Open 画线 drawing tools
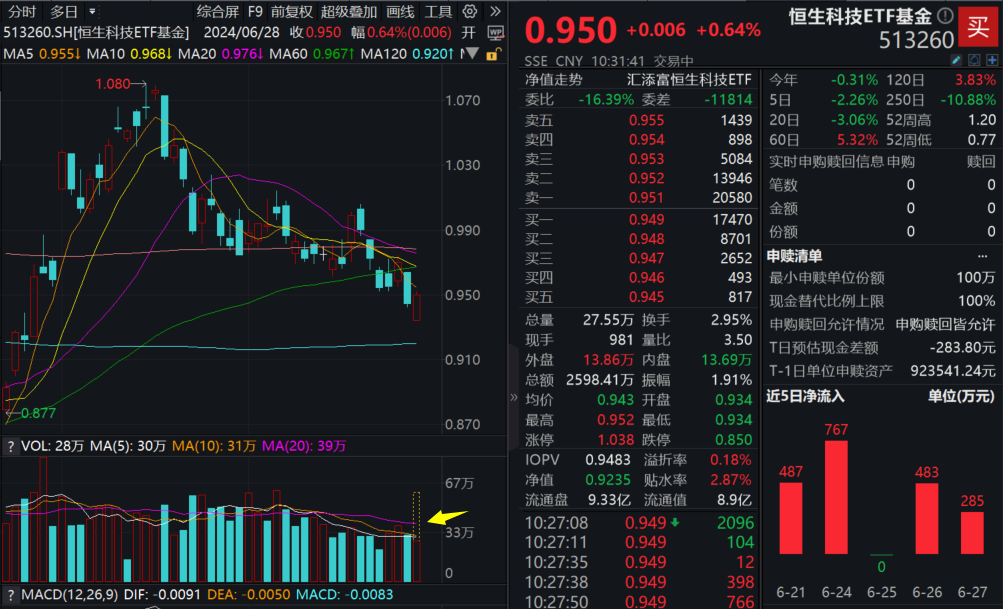This screenshot has width=1003, height=609. click(x=400, y=12)
